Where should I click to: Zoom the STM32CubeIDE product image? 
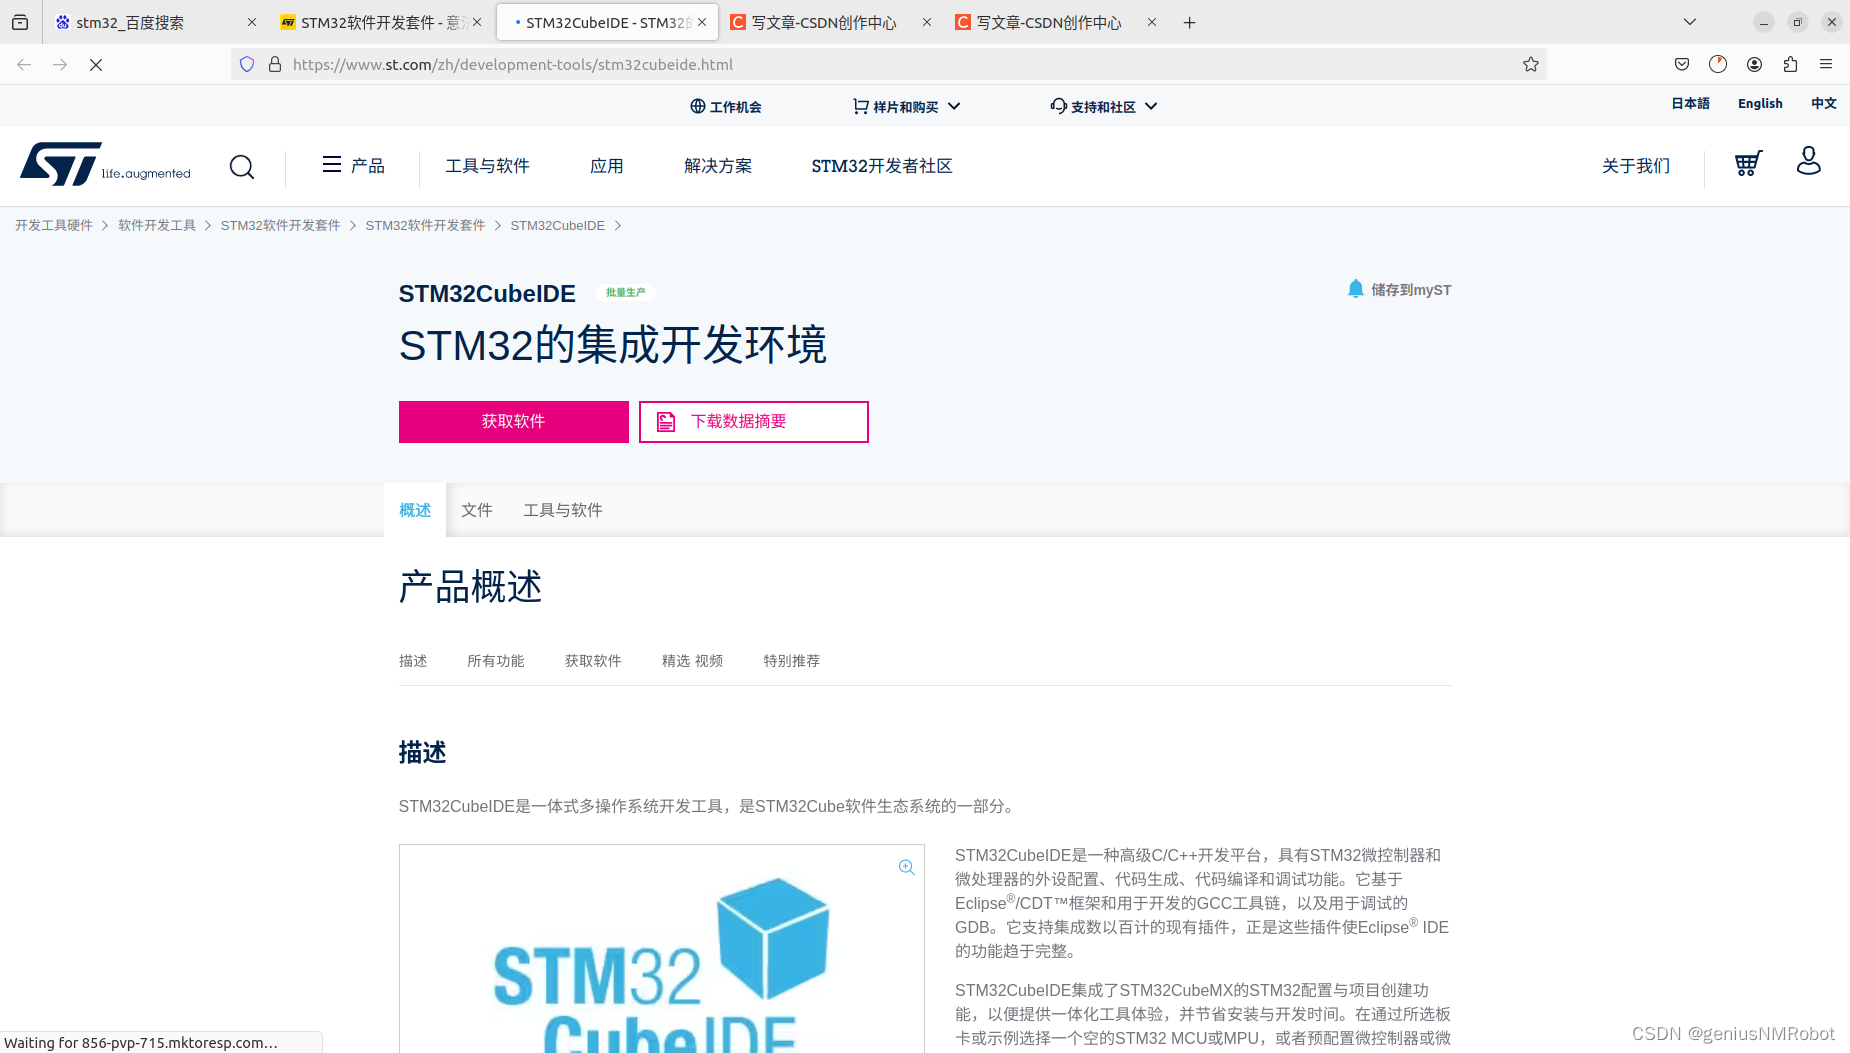pyautogui.click(x=906, y=867)
